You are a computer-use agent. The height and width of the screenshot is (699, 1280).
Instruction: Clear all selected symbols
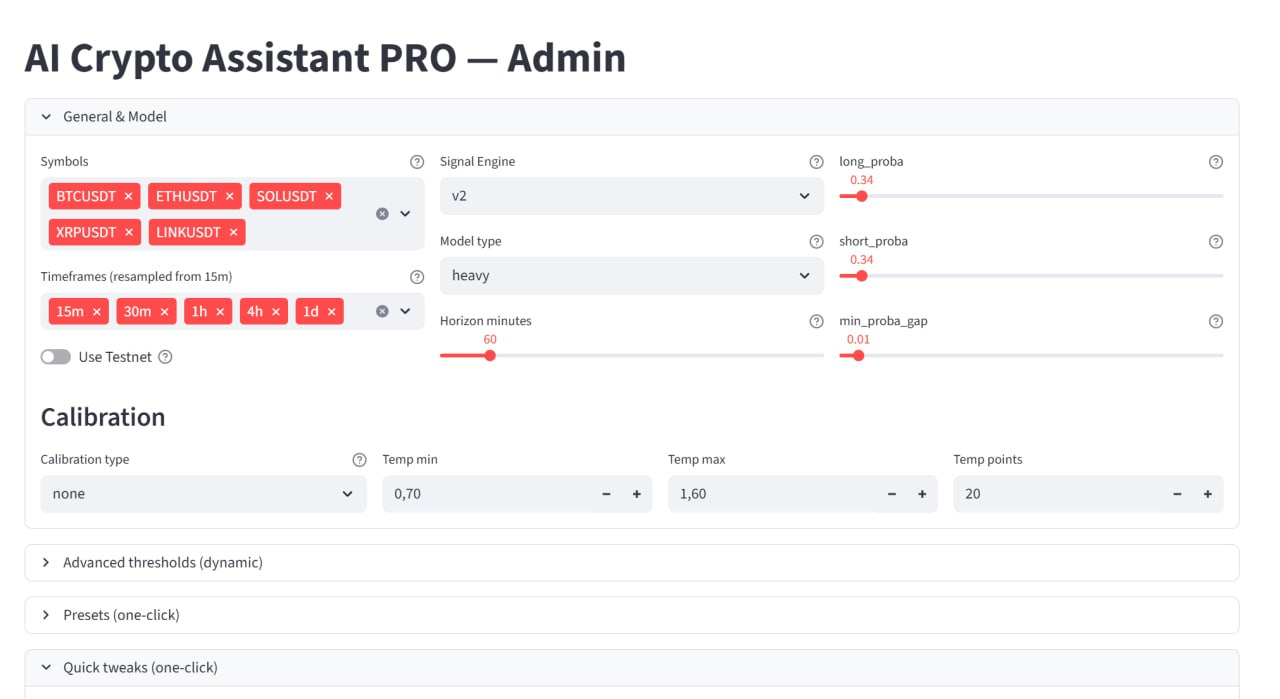[382, 214]
